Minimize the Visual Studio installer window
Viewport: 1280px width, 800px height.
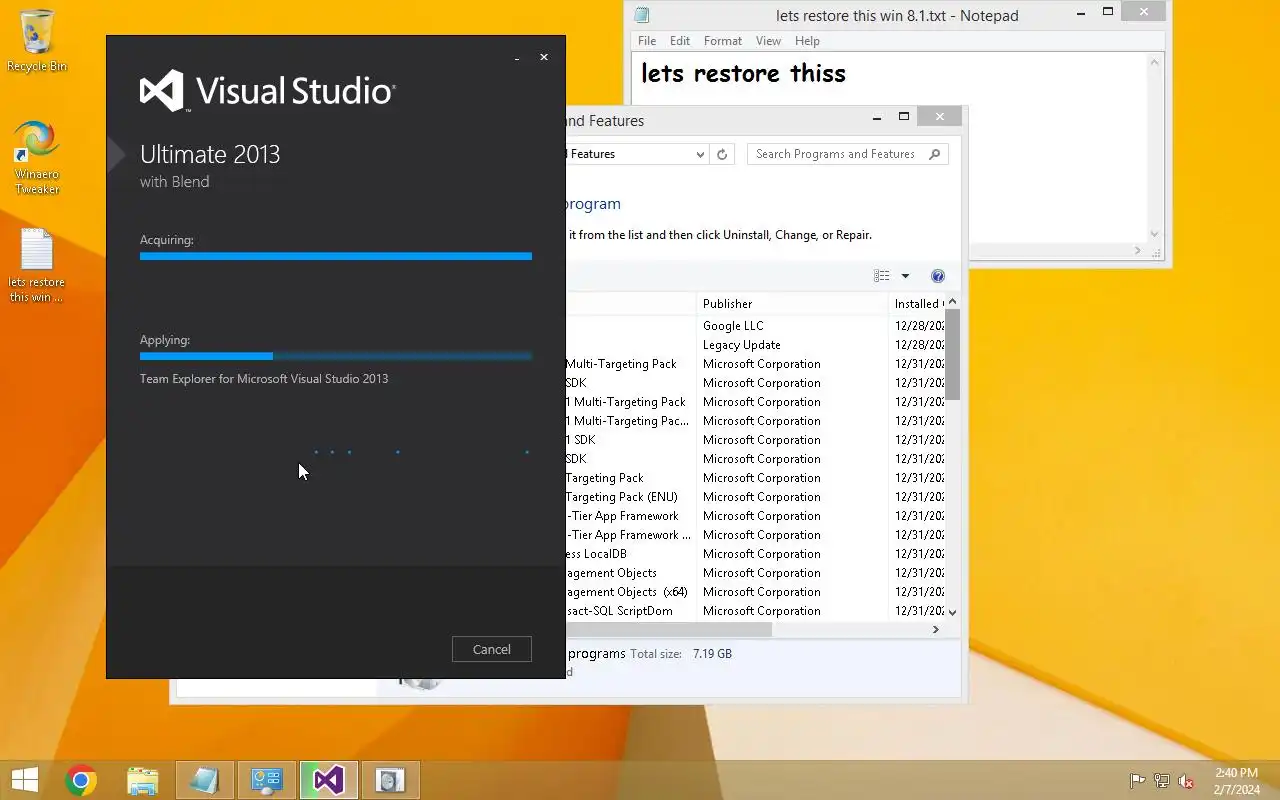[517, 58]
